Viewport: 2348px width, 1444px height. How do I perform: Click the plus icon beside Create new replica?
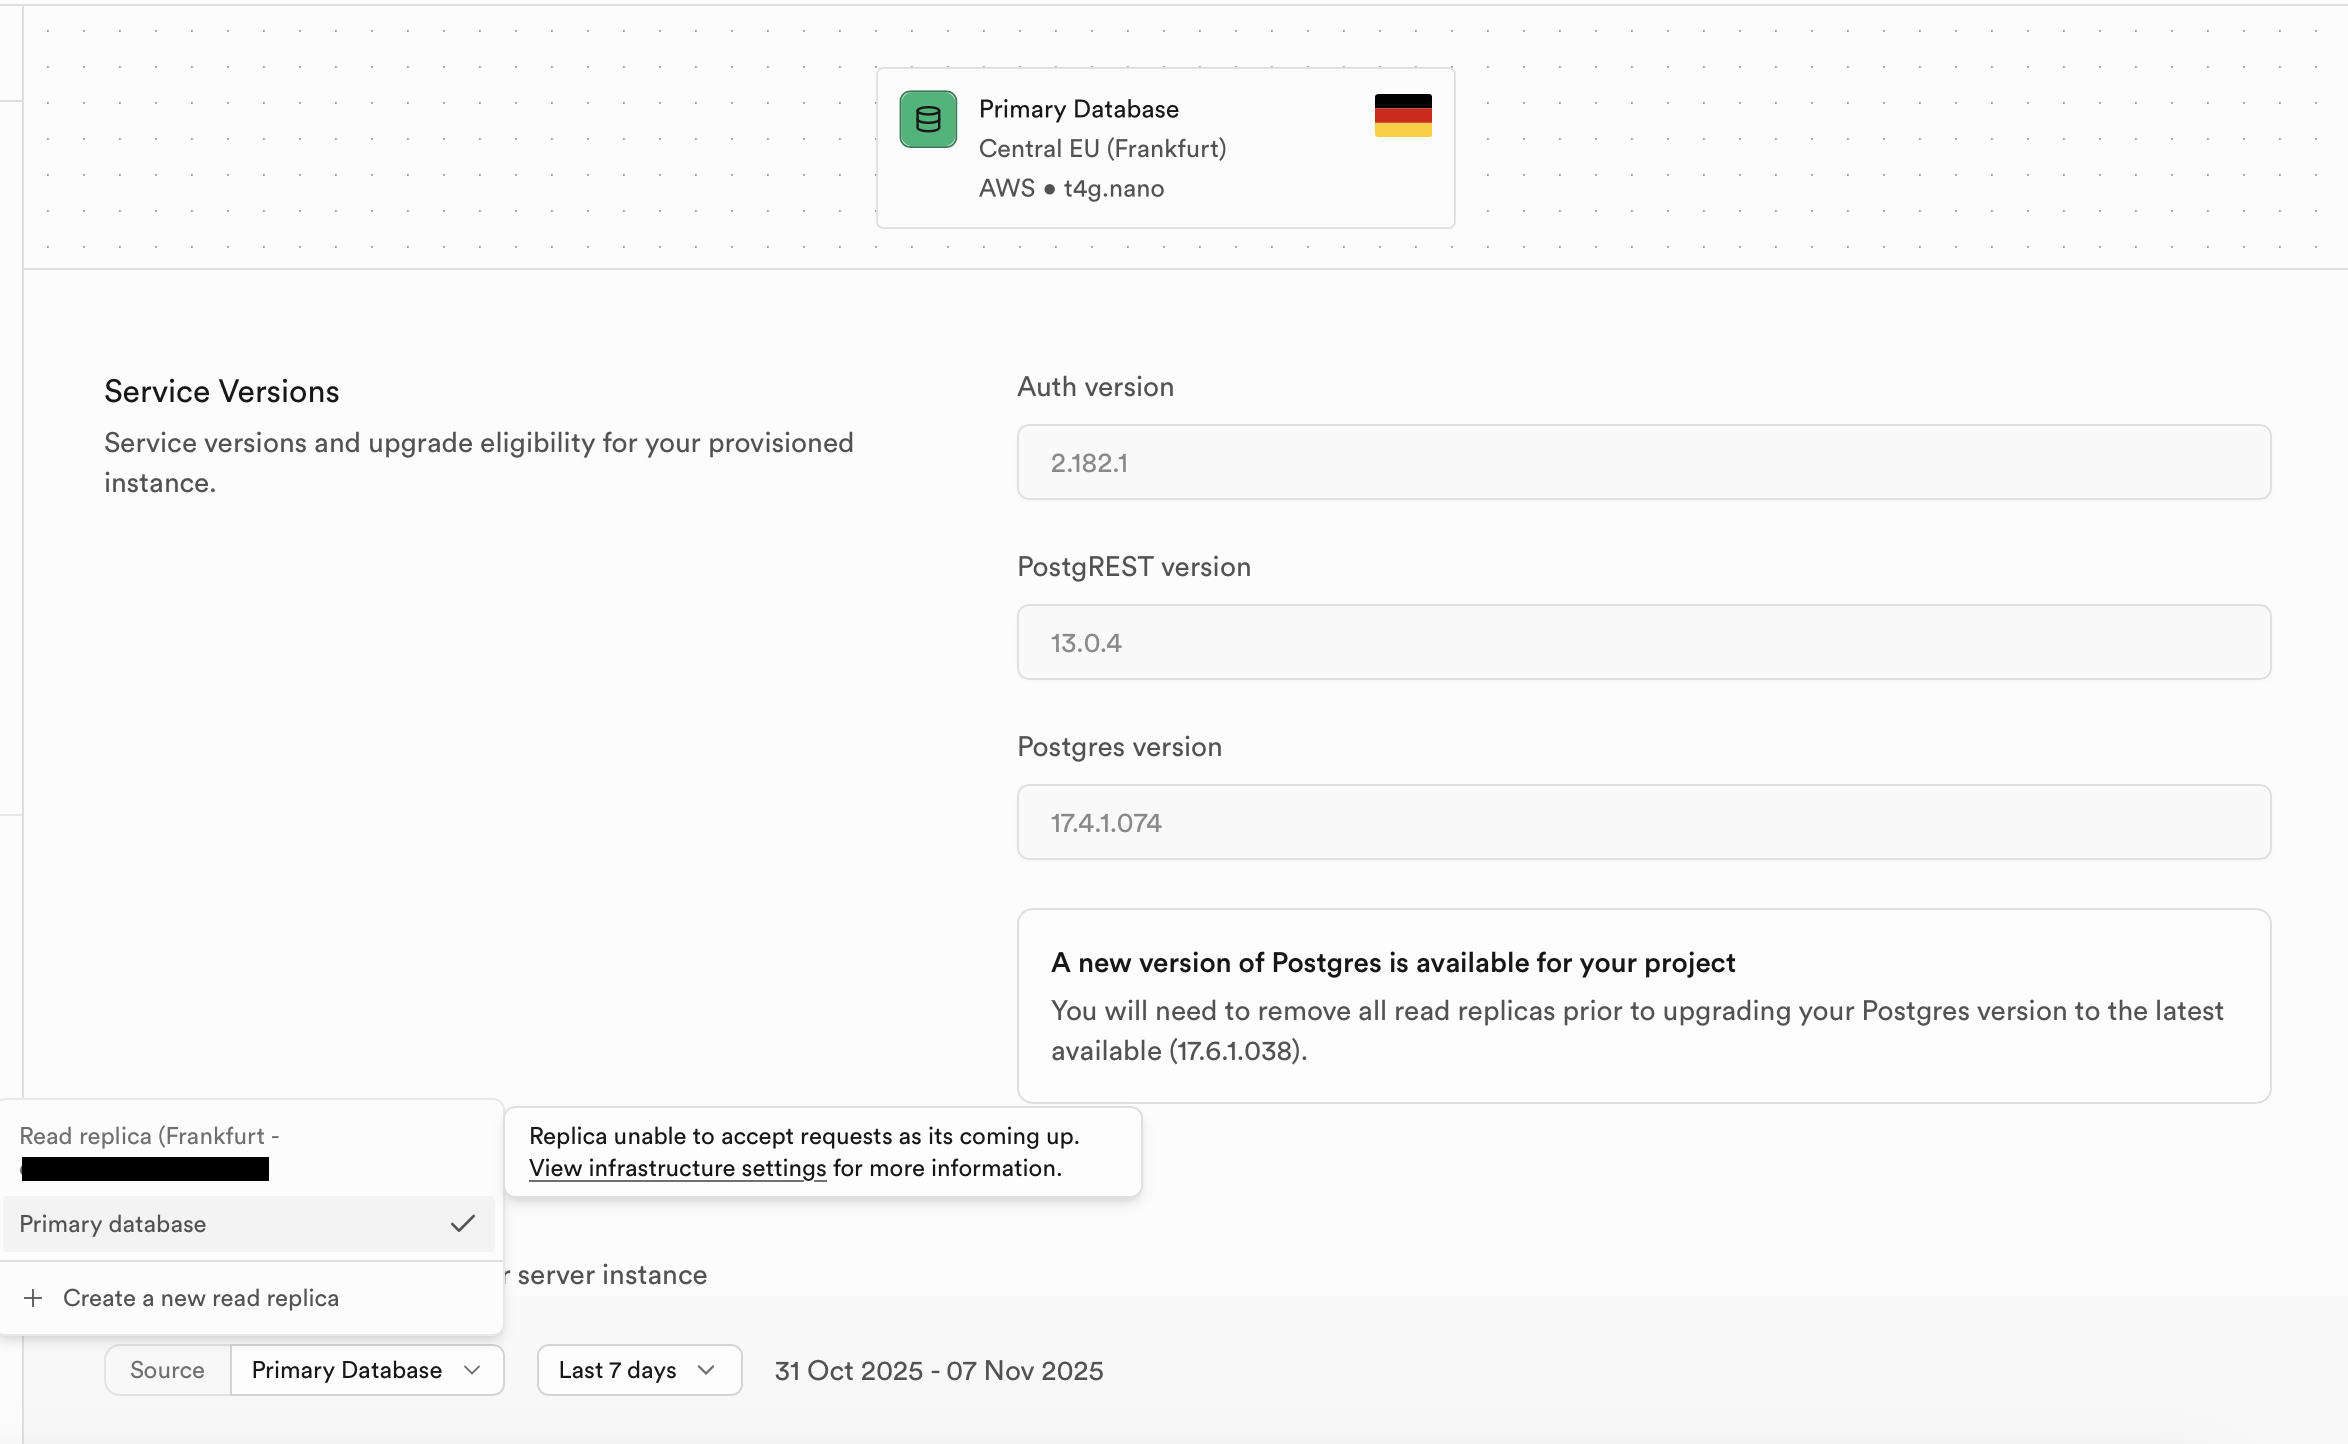[33, 1298]
